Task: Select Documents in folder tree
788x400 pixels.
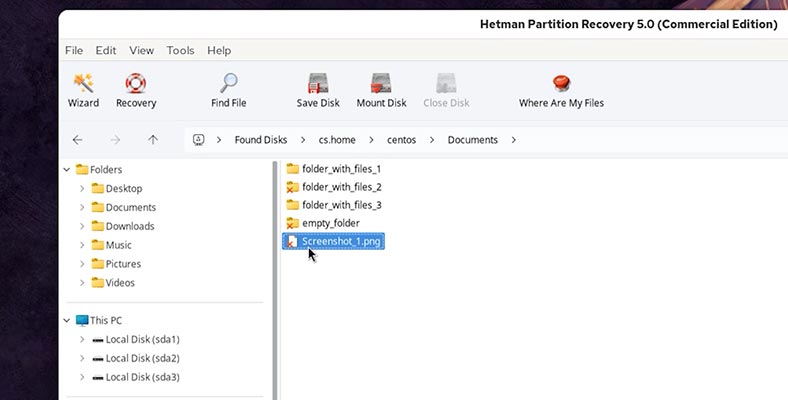Action: click(x=131, y=207)
